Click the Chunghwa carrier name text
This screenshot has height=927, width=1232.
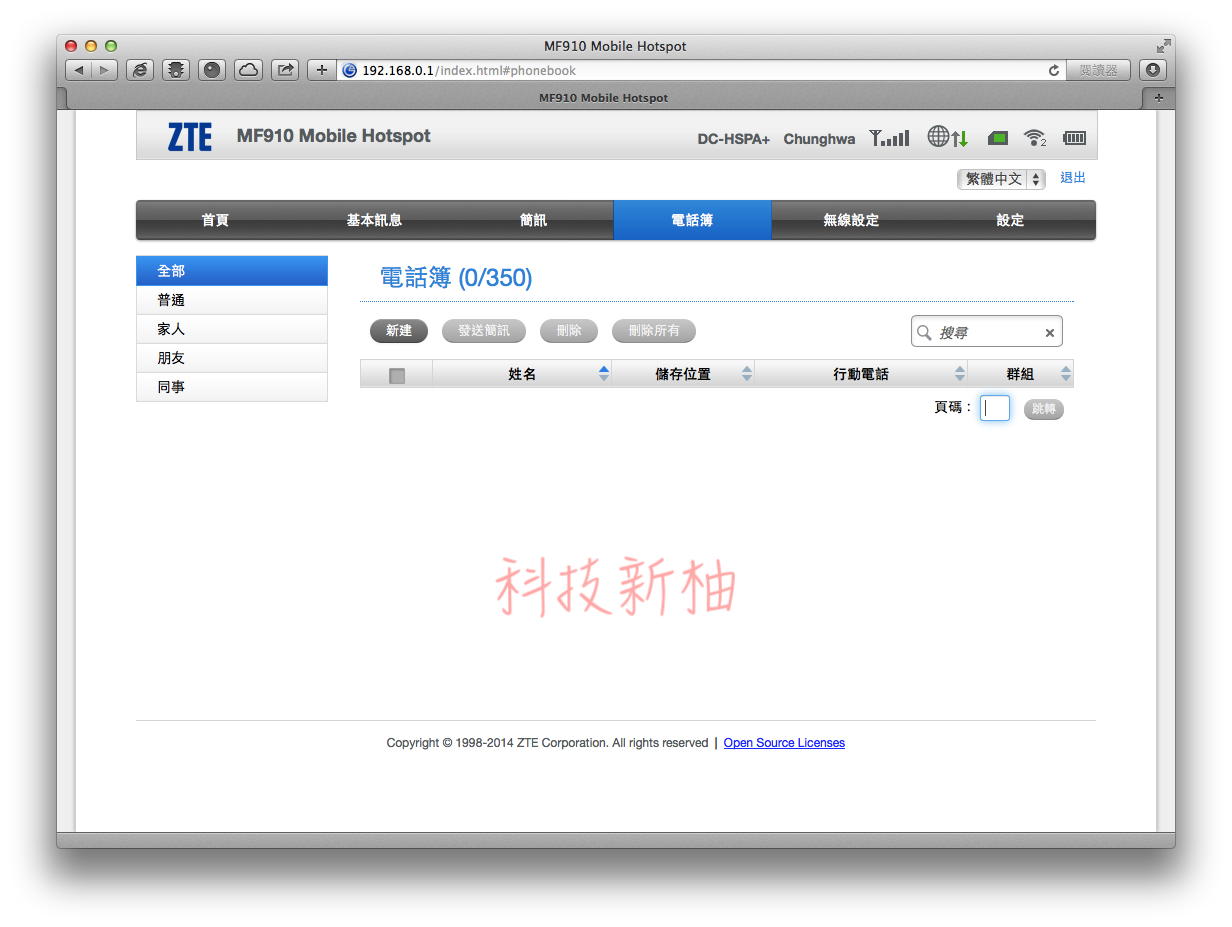(x=819, y=139)
